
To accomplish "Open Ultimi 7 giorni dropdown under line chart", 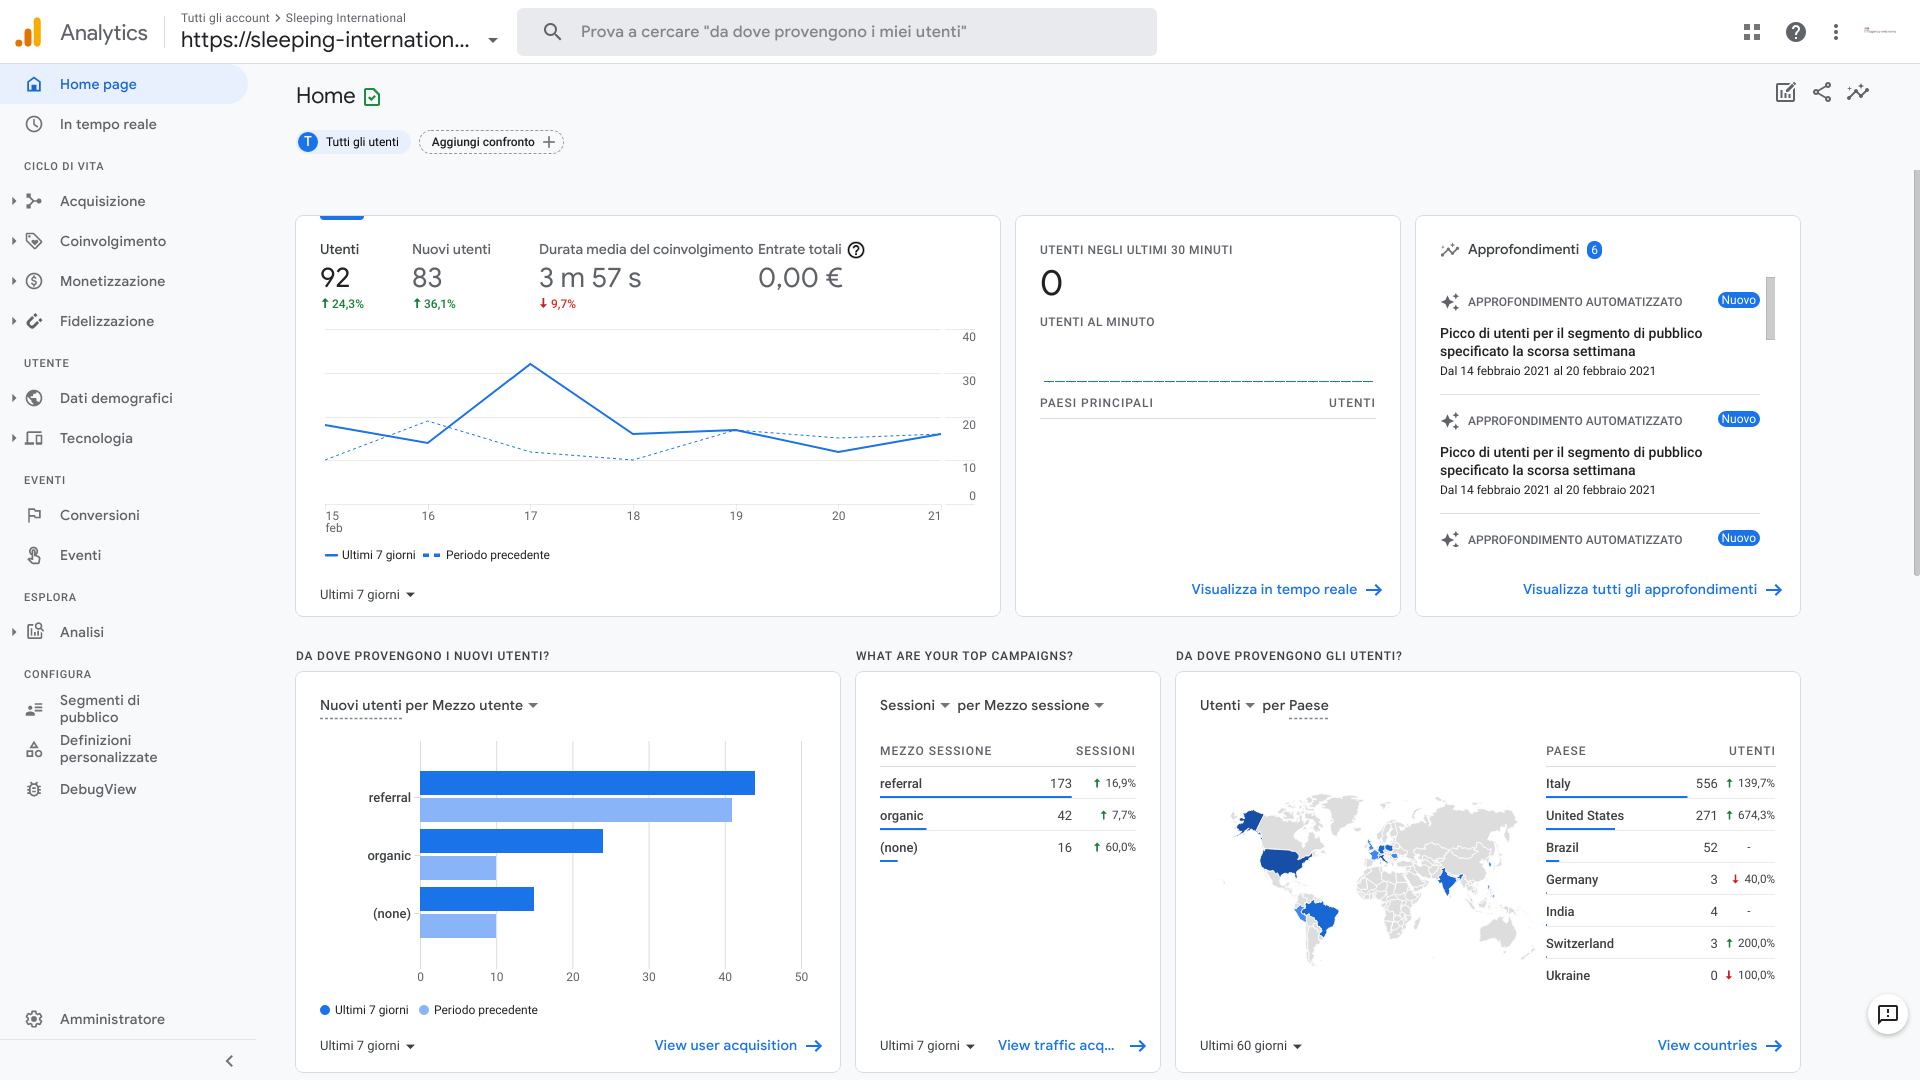I will [367, 595].
